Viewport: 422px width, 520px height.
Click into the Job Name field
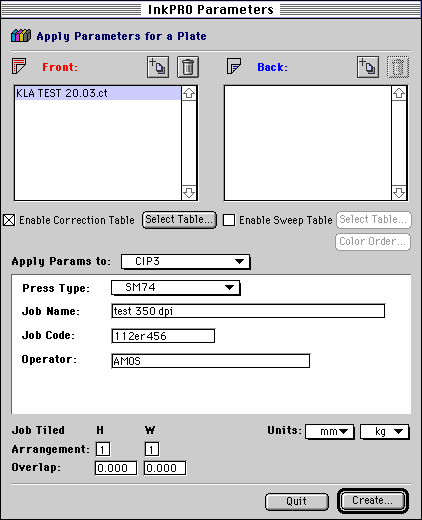248,311
